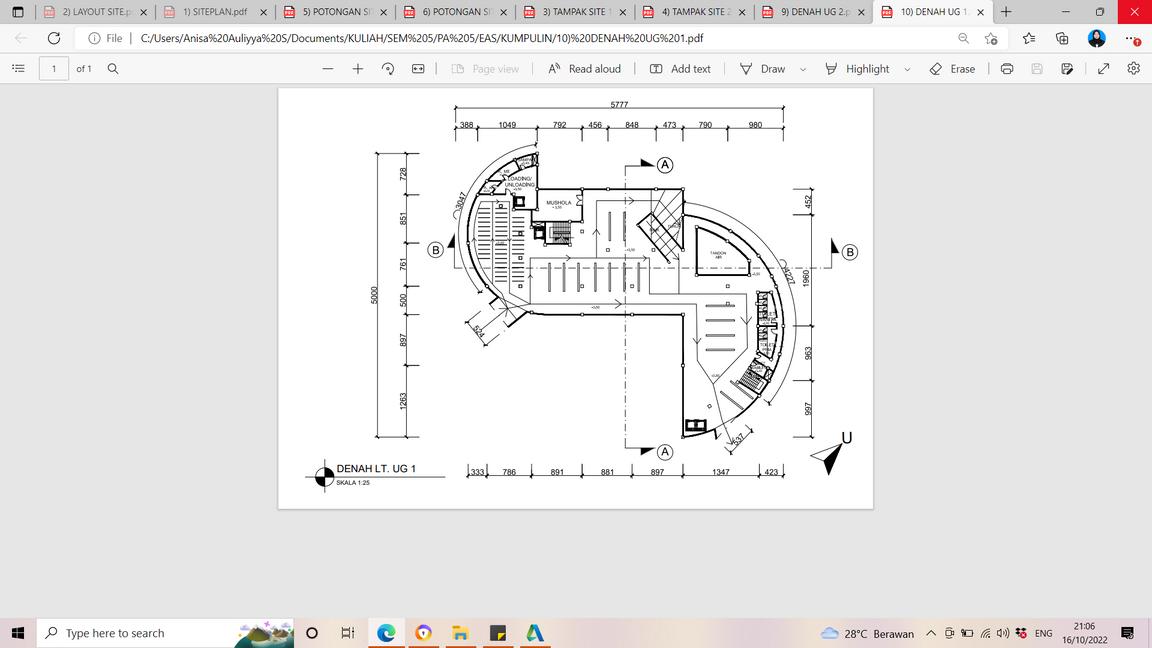Show hidden system tray icons
The height and width of the screenshot is (648, 1152).
tap(931, 633)
